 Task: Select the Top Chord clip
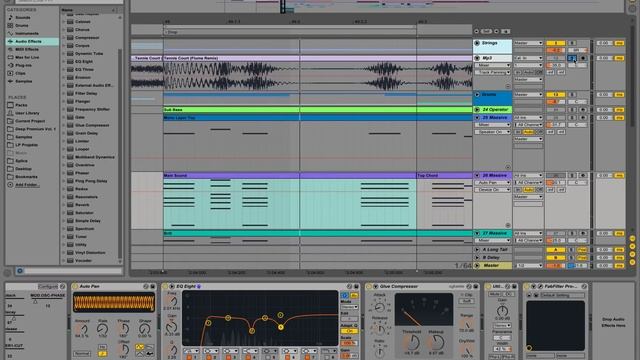(444, 175)
